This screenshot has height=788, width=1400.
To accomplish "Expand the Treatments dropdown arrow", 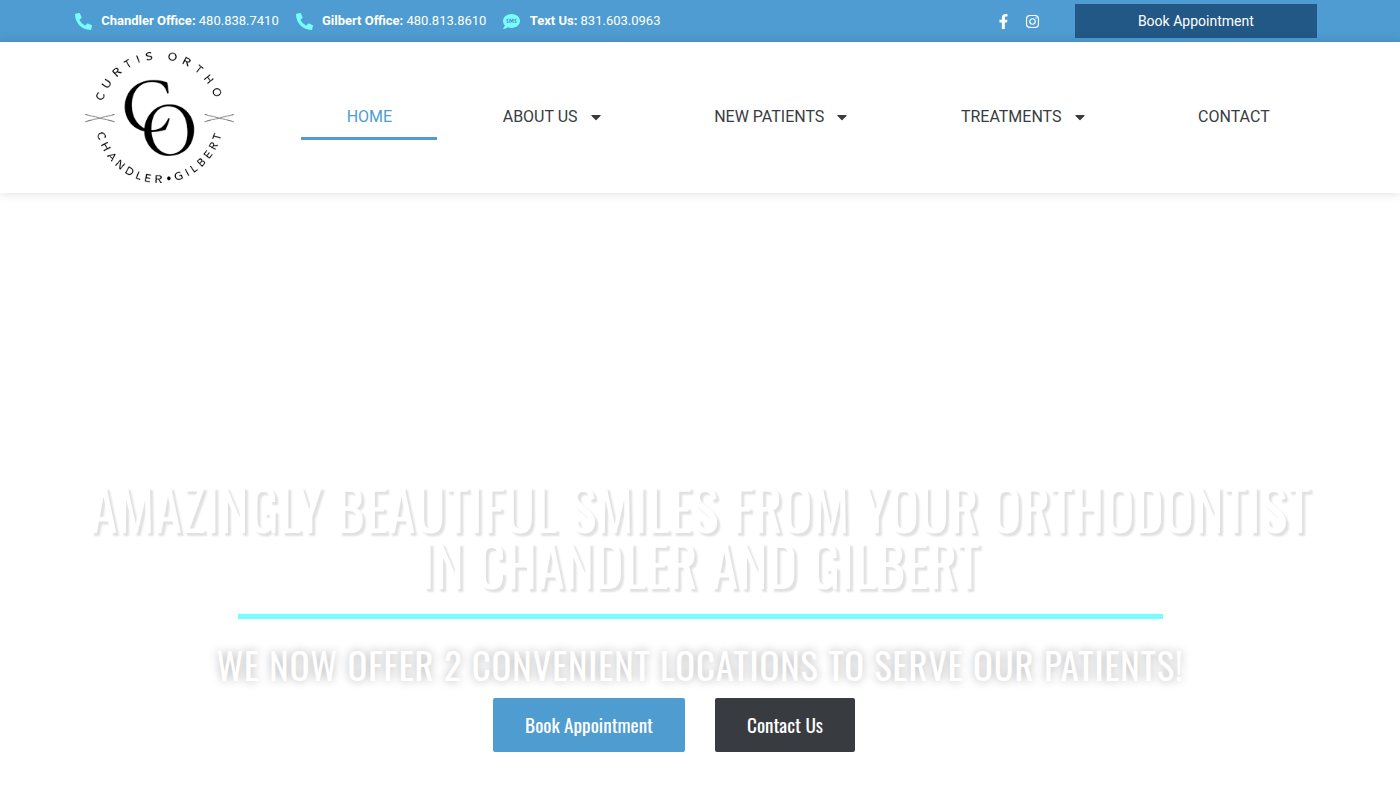I will coord(1080,117).
